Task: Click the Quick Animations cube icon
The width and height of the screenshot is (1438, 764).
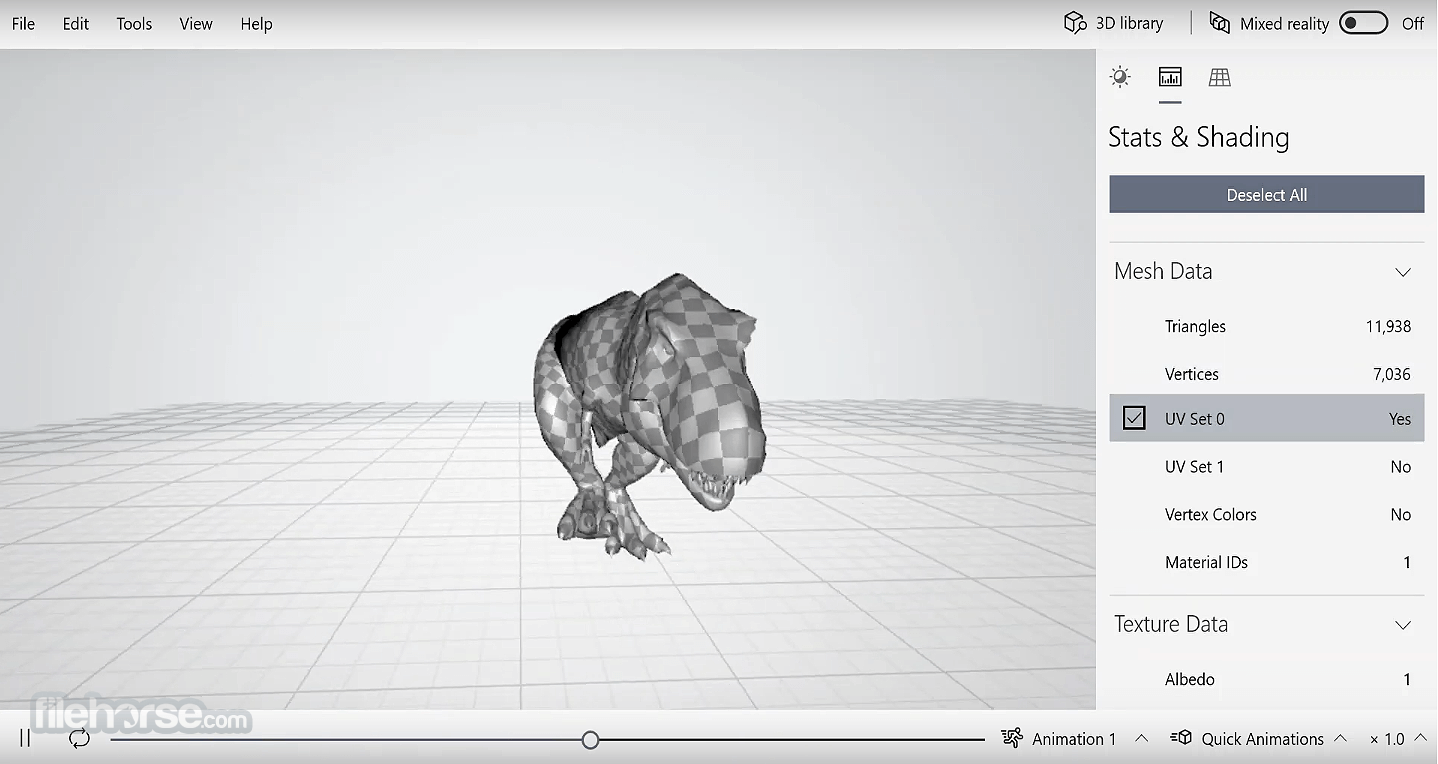Action: (1181, 739)
